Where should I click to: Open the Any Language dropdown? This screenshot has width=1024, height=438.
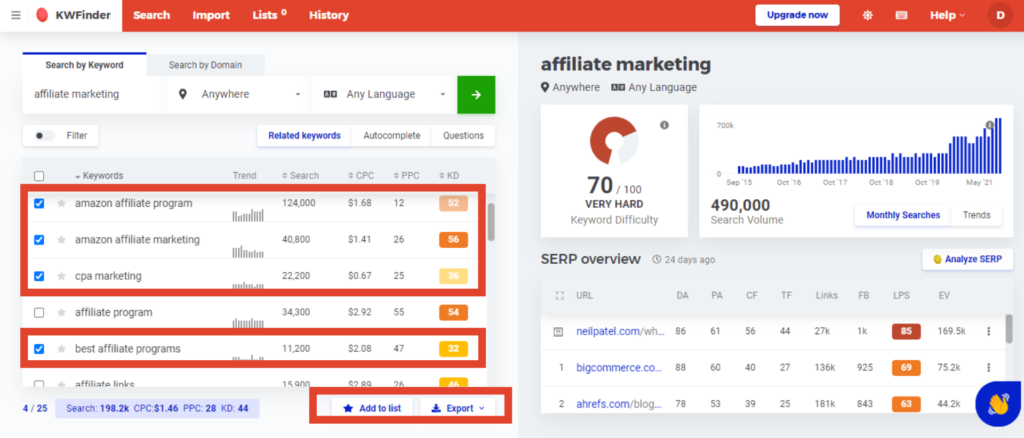pyautogui.click(x=384, y=95)
